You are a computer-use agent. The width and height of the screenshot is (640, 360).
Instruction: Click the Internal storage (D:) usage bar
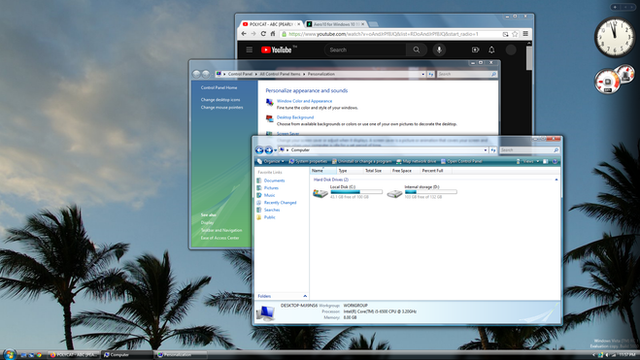coord(431,192)
